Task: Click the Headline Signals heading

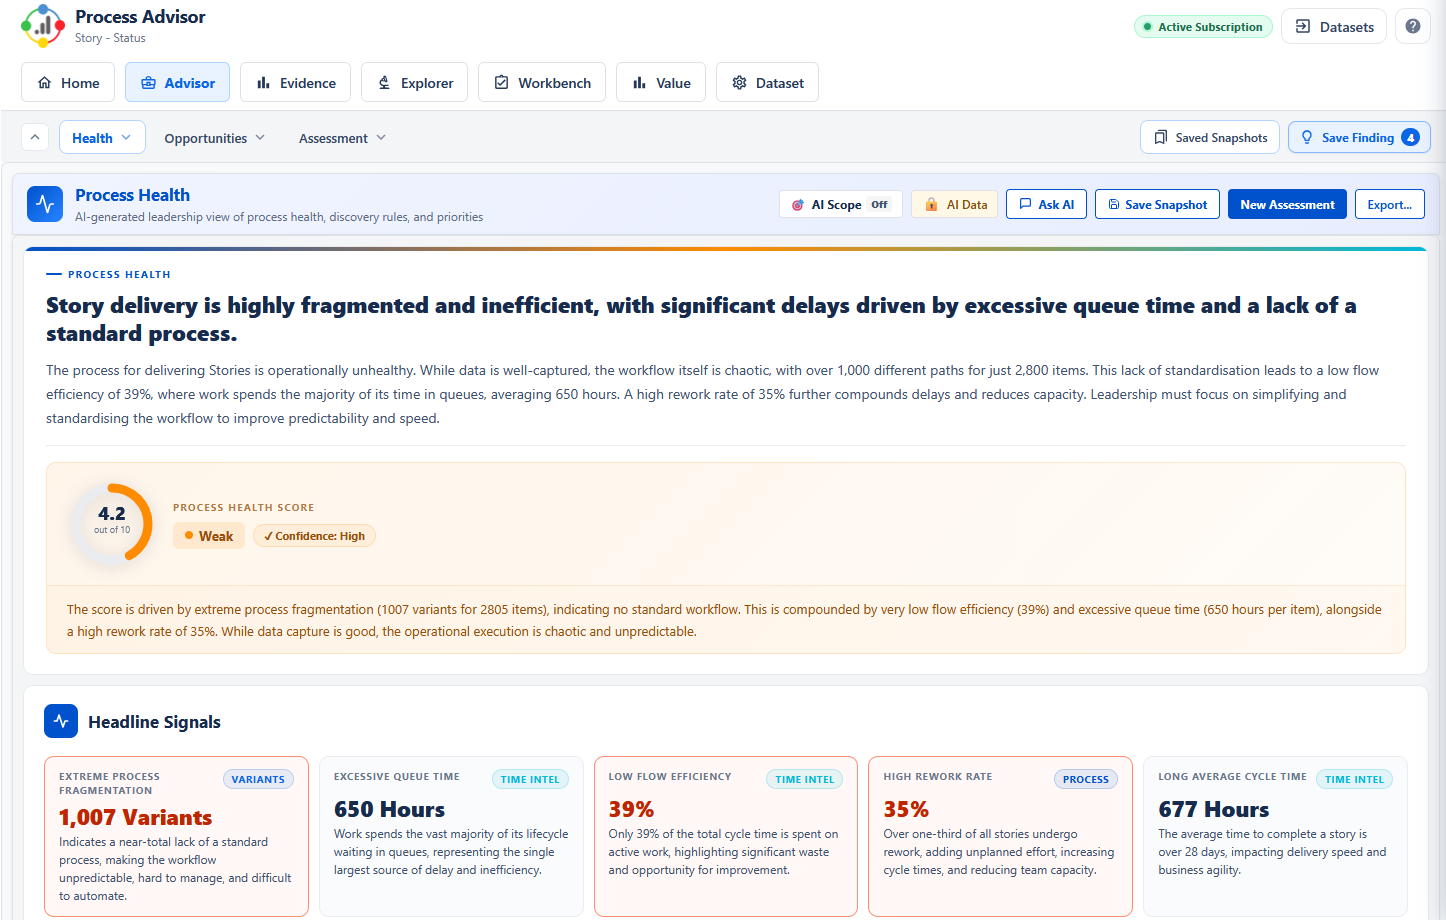Action: click(154, 722)
